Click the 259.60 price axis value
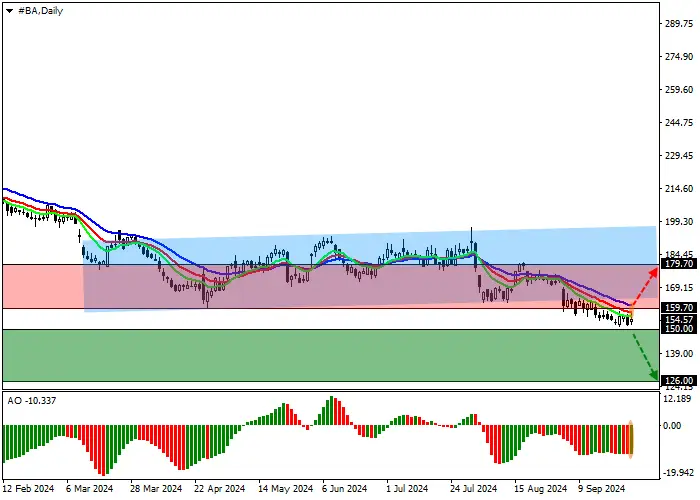This screenshot has width=700, height=500. click(679, 90)
